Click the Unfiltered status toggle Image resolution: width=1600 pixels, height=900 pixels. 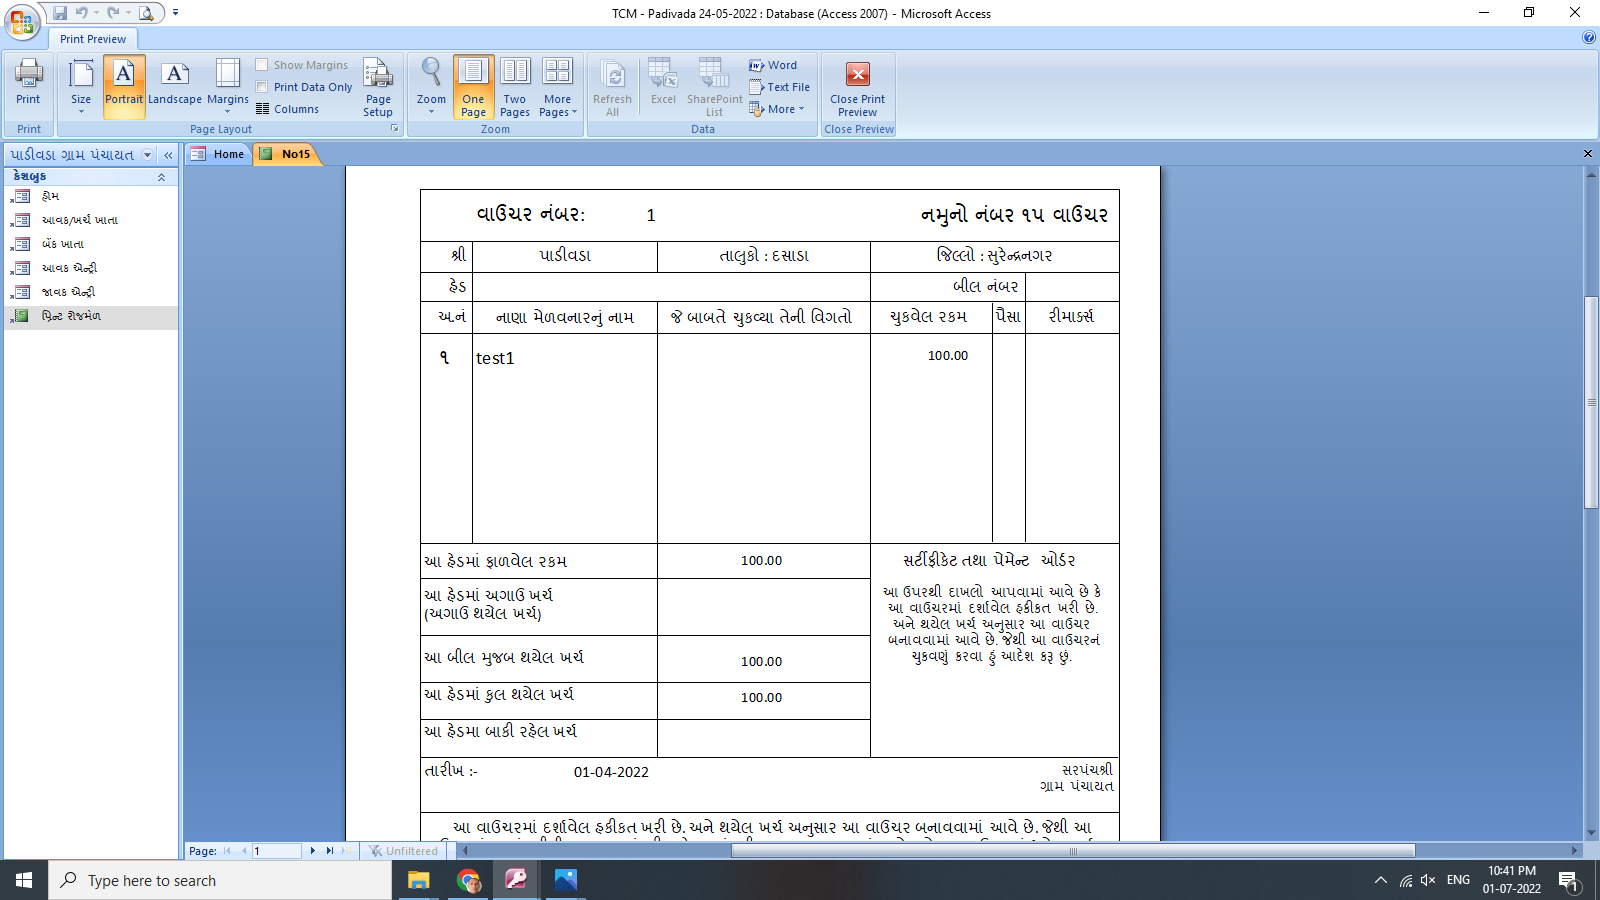click(404, 851)
